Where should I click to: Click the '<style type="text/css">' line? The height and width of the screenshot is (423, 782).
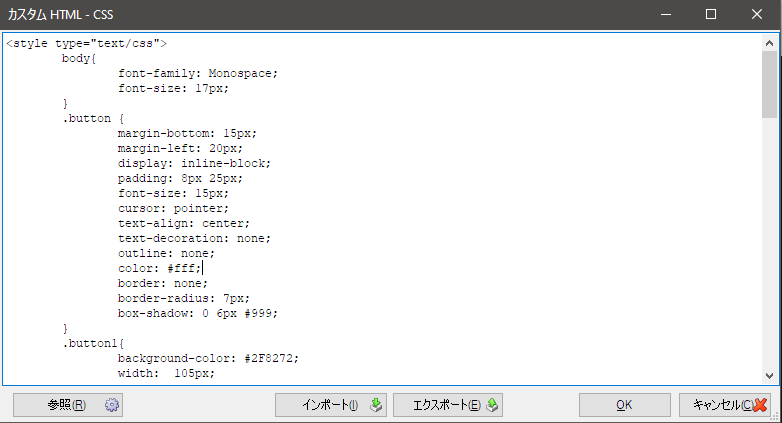pyautogui.click(x=86, y=43)
